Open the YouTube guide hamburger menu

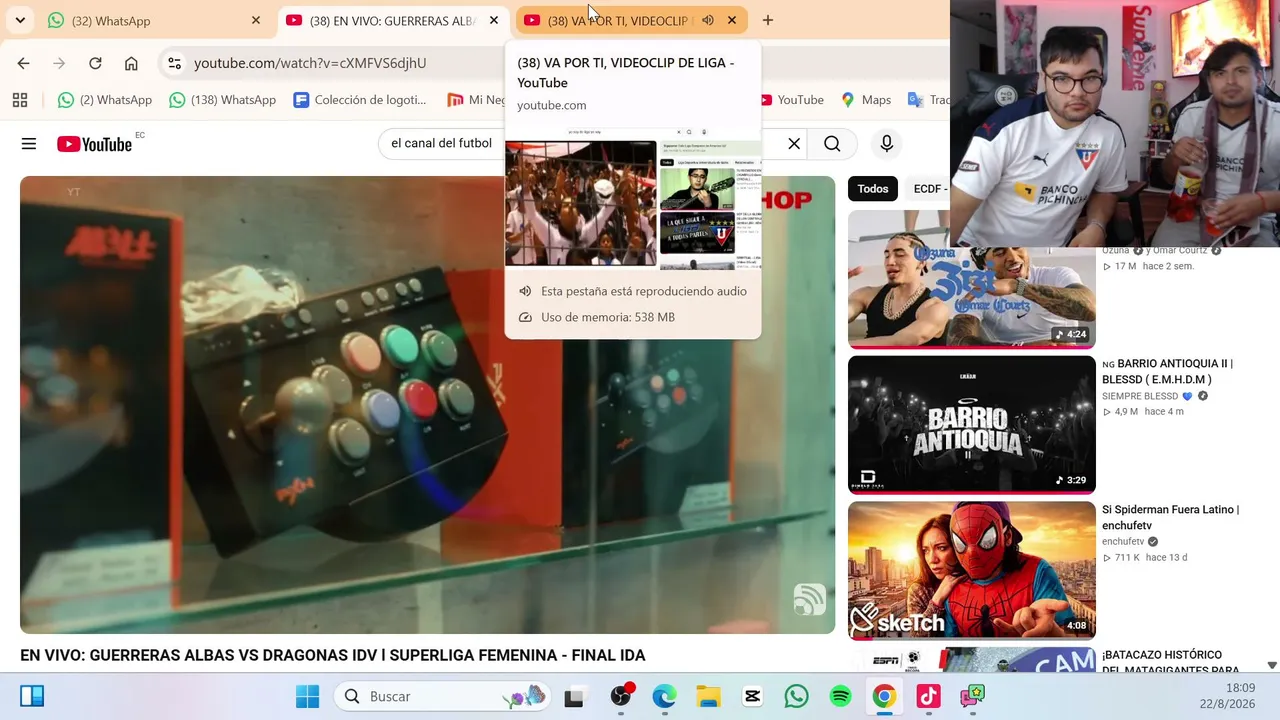pyautogui.click(x=29, y=144)
